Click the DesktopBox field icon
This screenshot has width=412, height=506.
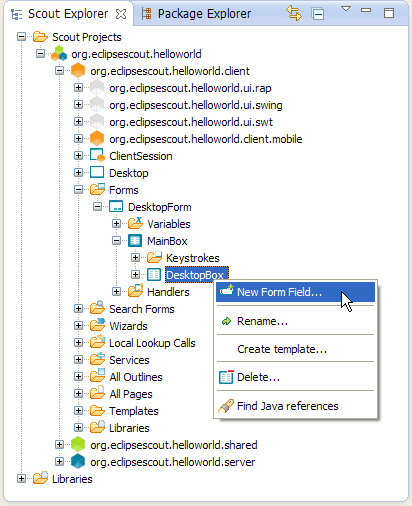point(154,275)
